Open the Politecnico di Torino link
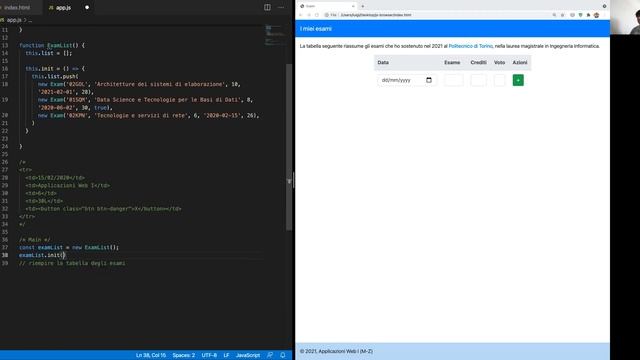The width and height of the screenshot is (640, 360). pyautogui.click(x=470, y=46)
